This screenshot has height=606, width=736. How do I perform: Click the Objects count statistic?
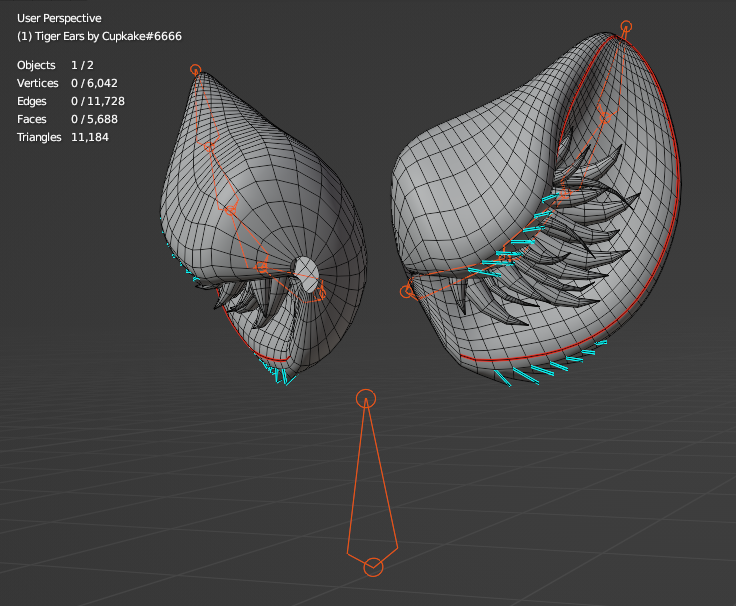coord(56,65)
